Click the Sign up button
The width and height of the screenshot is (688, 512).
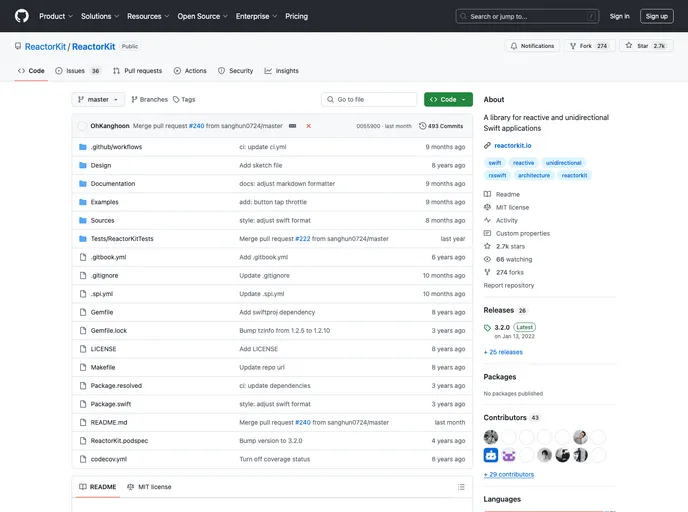pos(656,16)
